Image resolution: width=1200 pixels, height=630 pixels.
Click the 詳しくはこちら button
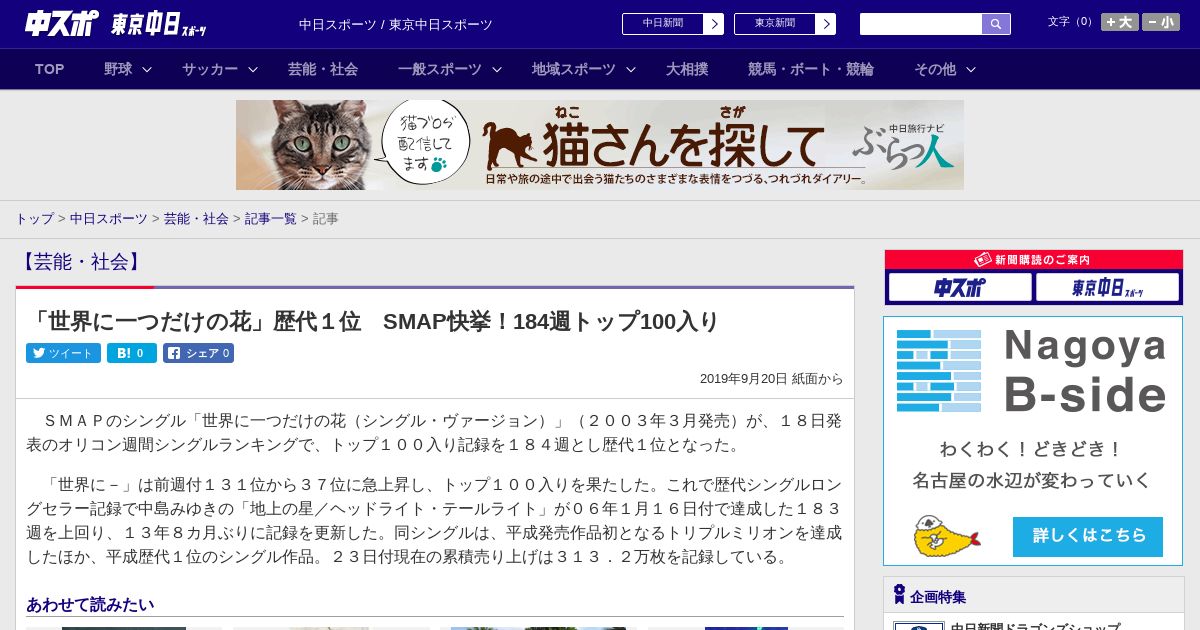click(x=1088, y=536)
